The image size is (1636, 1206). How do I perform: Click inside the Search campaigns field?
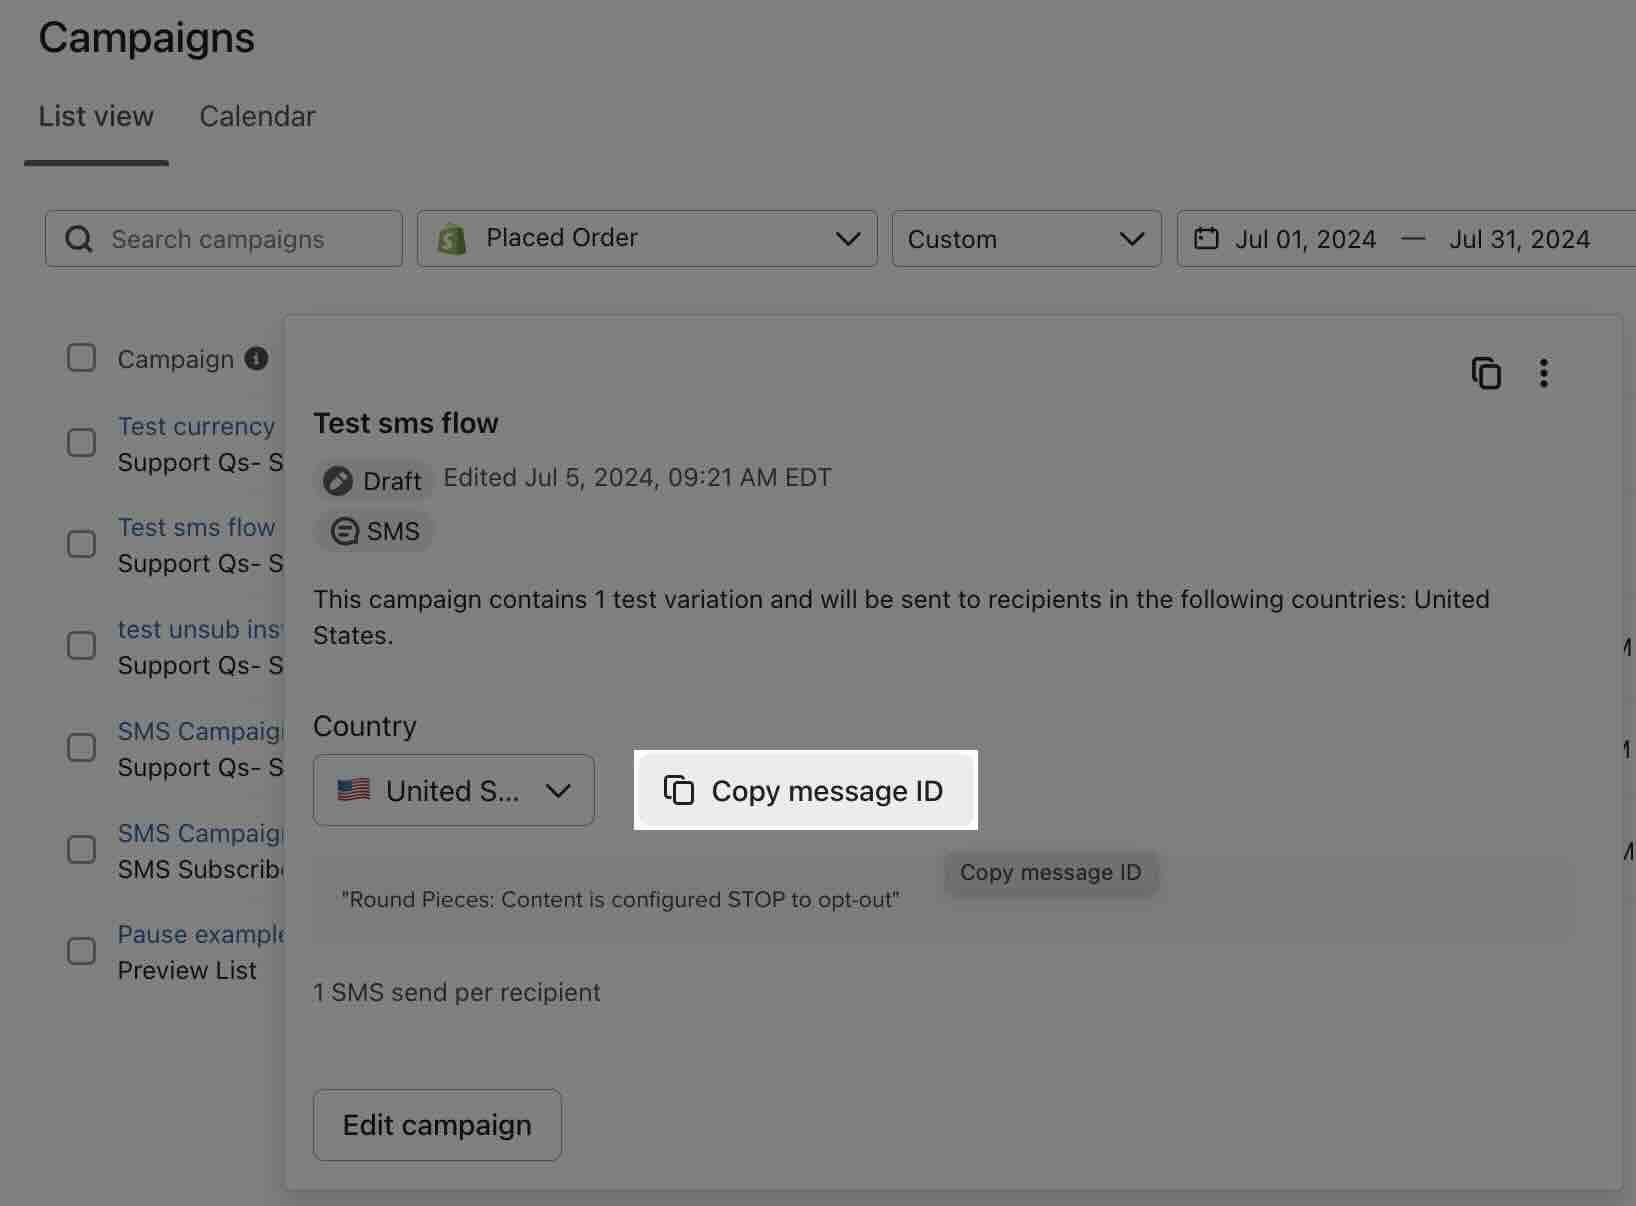pyautogui.click(x=218, y=239)
